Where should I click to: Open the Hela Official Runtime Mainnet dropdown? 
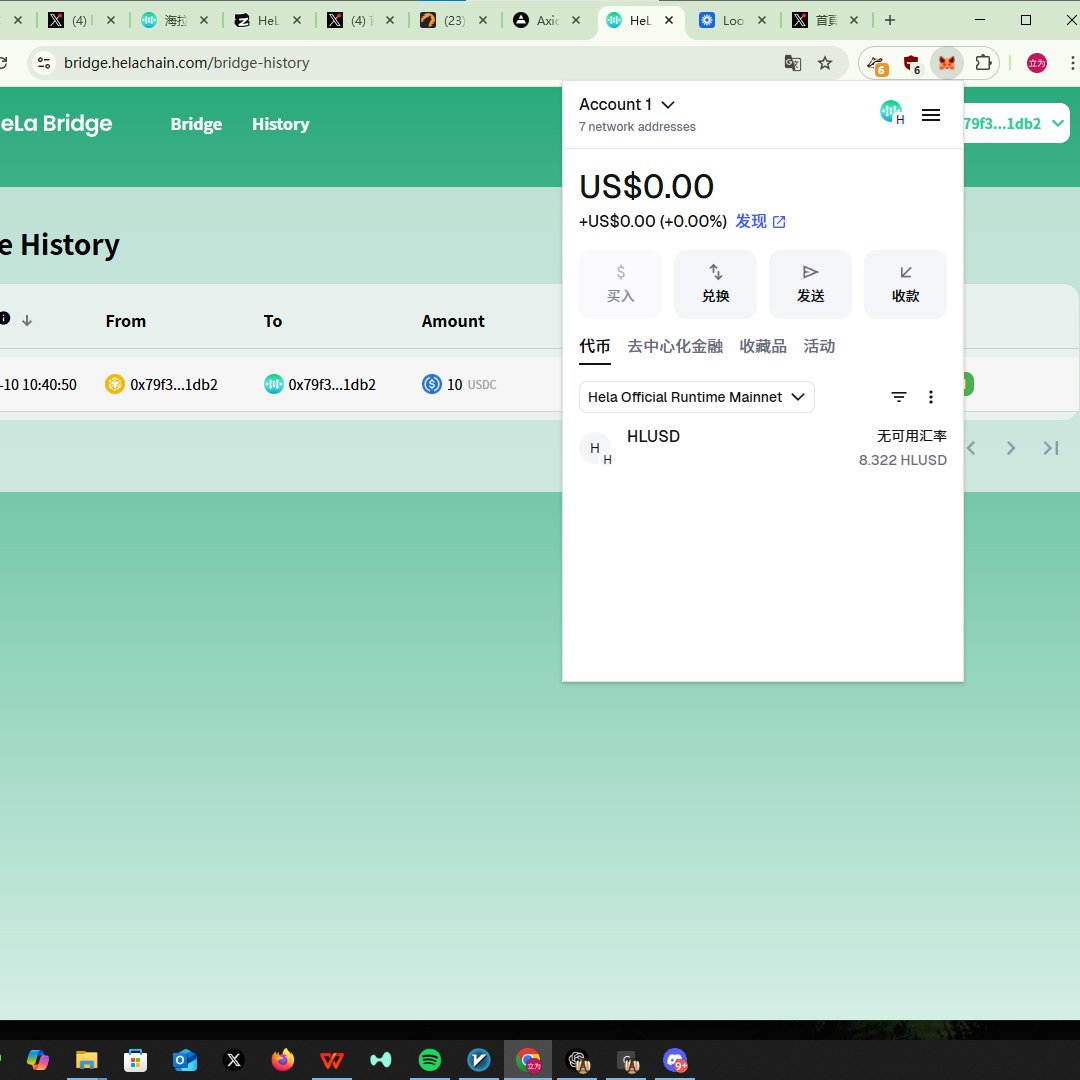[x=696, y=397]
